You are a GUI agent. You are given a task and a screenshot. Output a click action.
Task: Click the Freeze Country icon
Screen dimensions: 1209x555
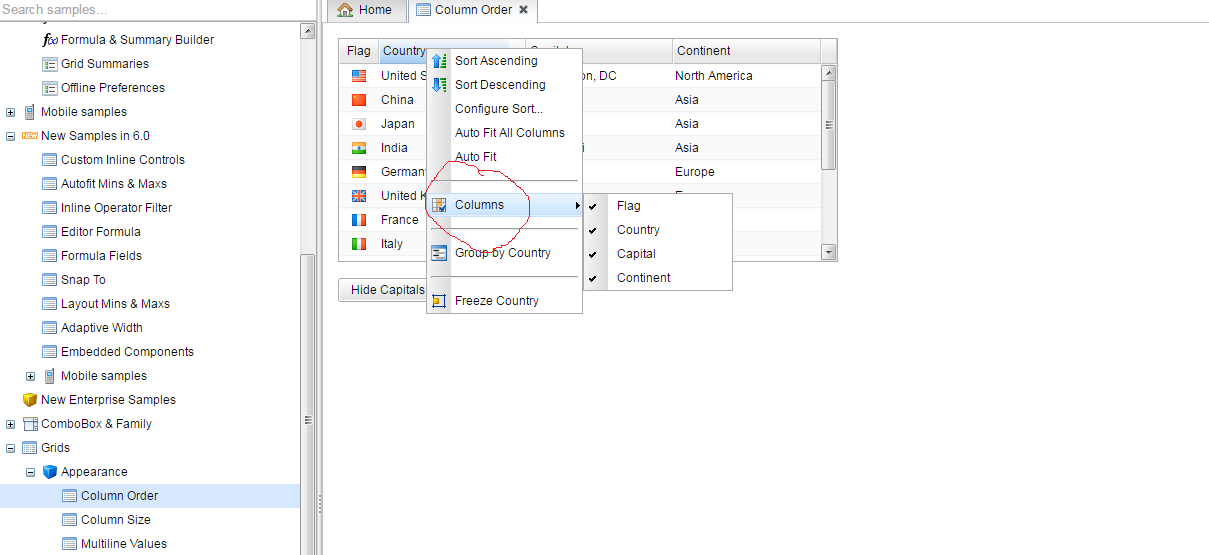[x=439, y=301]
